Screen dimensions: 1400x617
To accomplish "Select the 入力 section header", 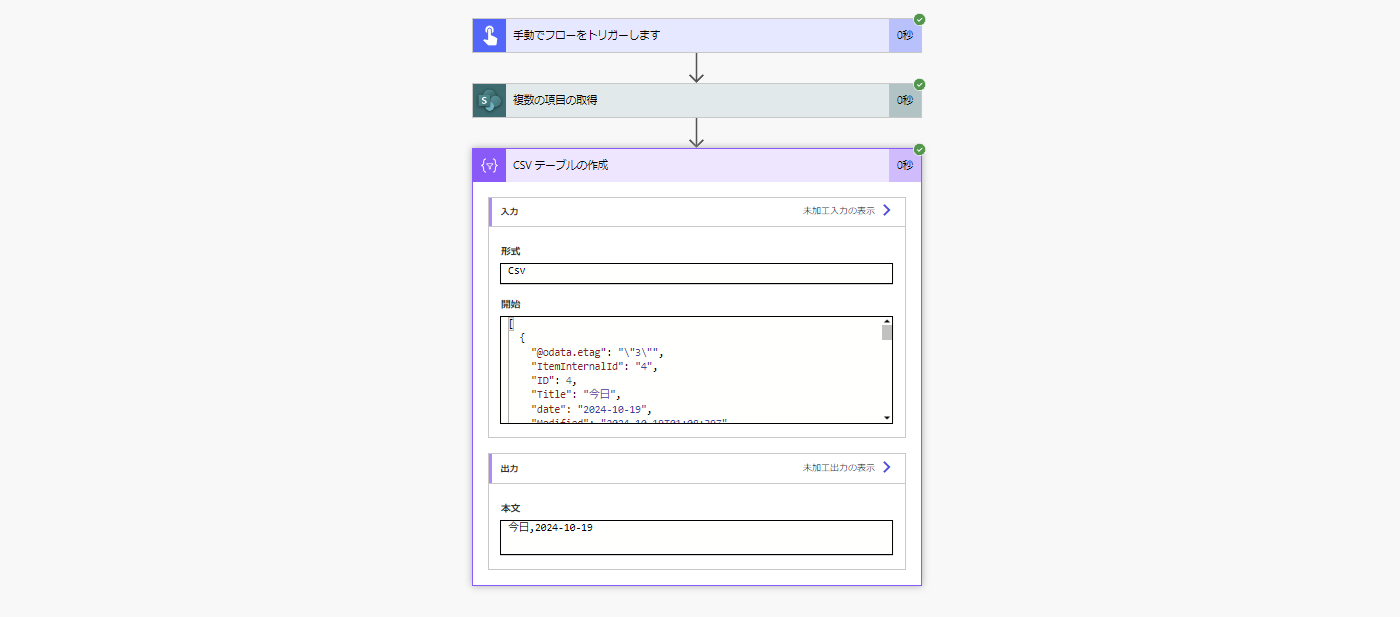I will 512,211.
